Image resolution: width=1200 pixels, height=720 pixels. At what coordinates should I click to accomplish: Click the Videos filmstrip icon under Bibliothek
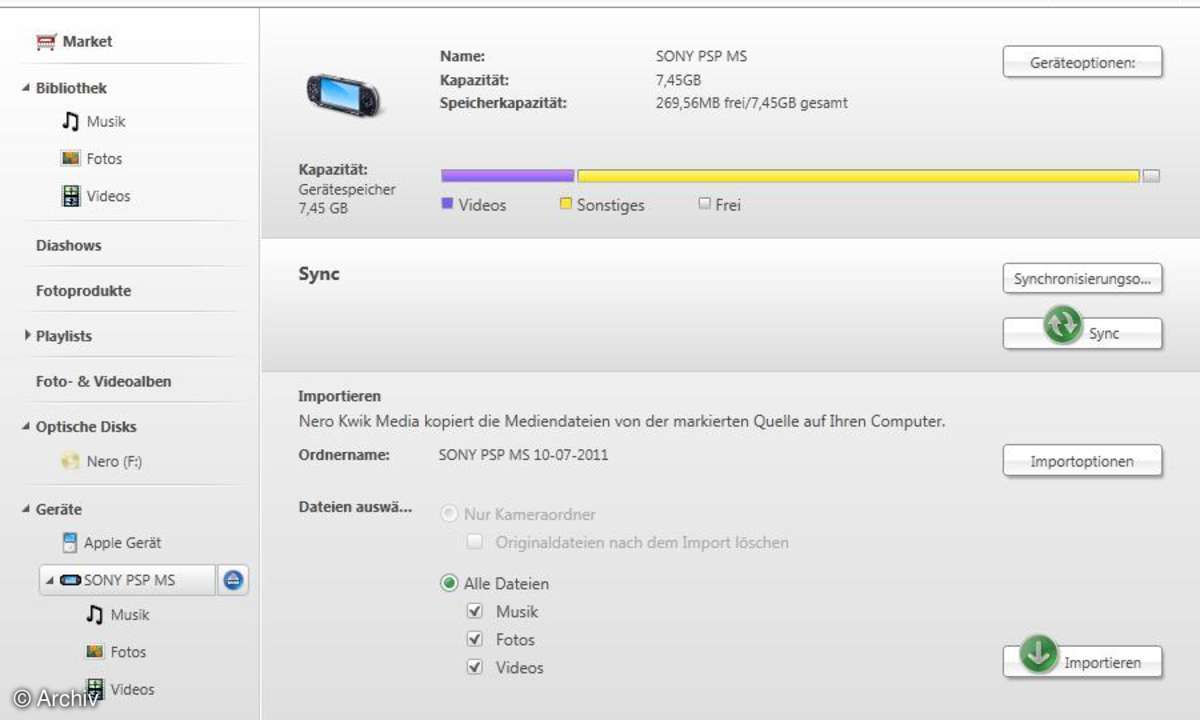(70, 196)
